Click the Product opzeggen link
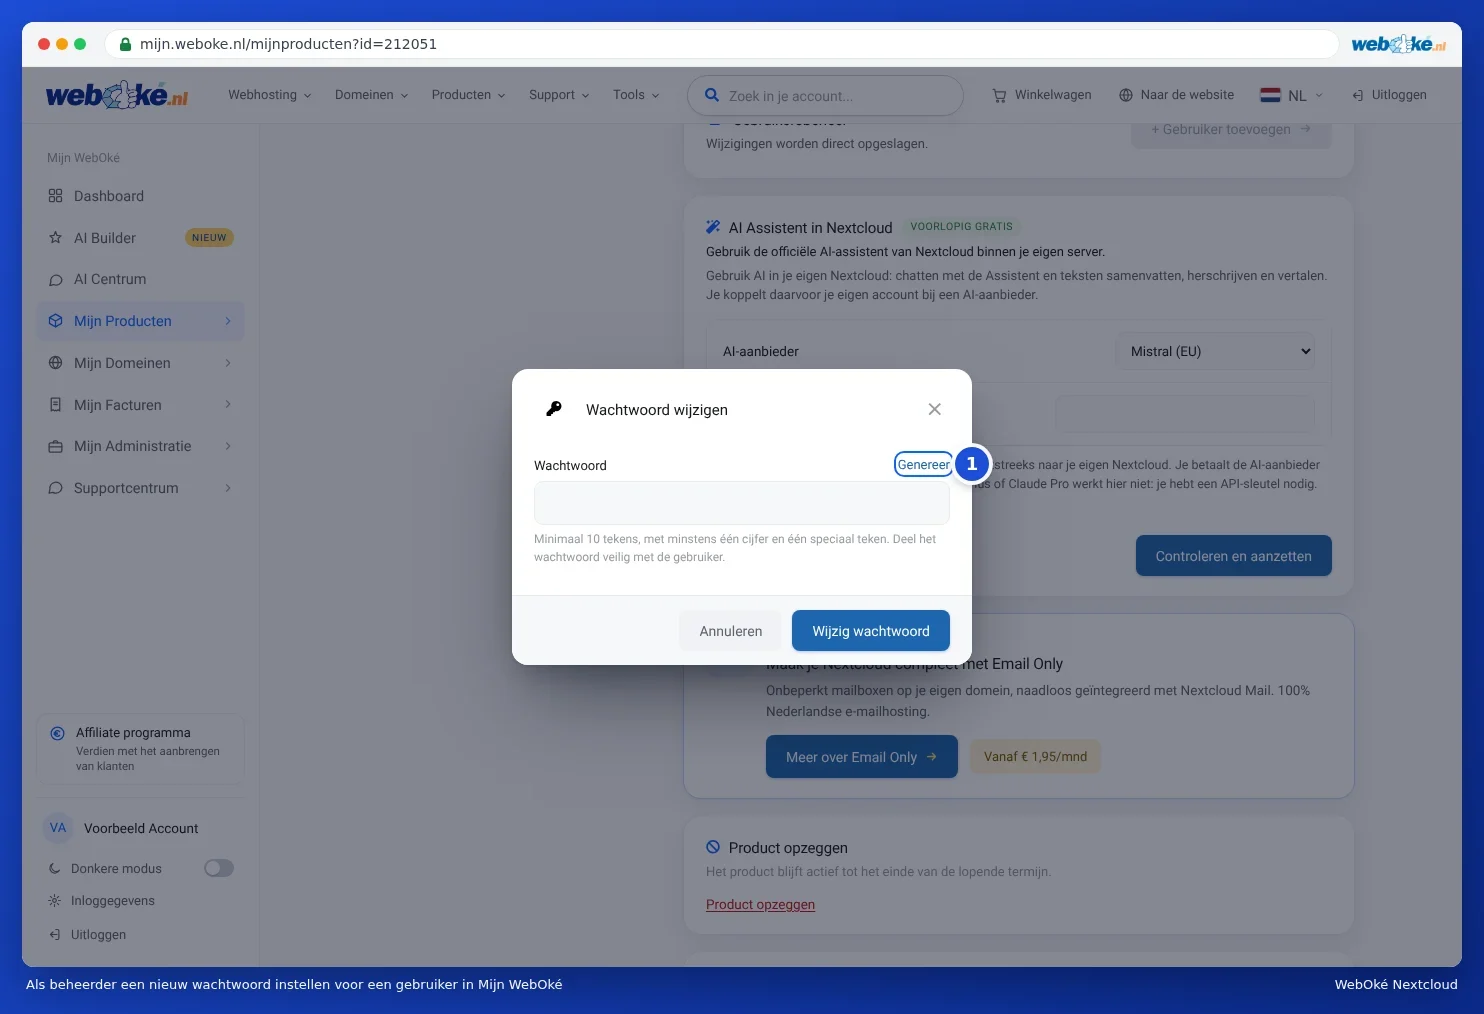Screen dimensions: 1484x1014 [760, 905]
